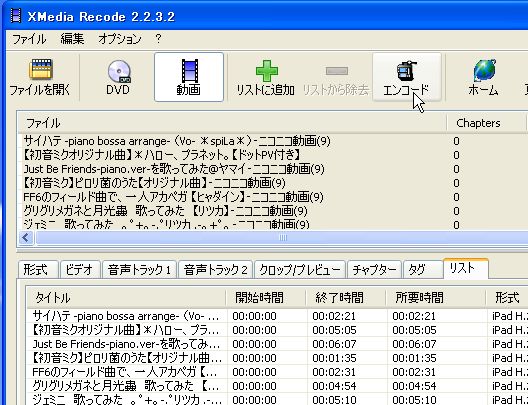Add to list with green plus icon
The image size is (528, 405).
[266, 77]
